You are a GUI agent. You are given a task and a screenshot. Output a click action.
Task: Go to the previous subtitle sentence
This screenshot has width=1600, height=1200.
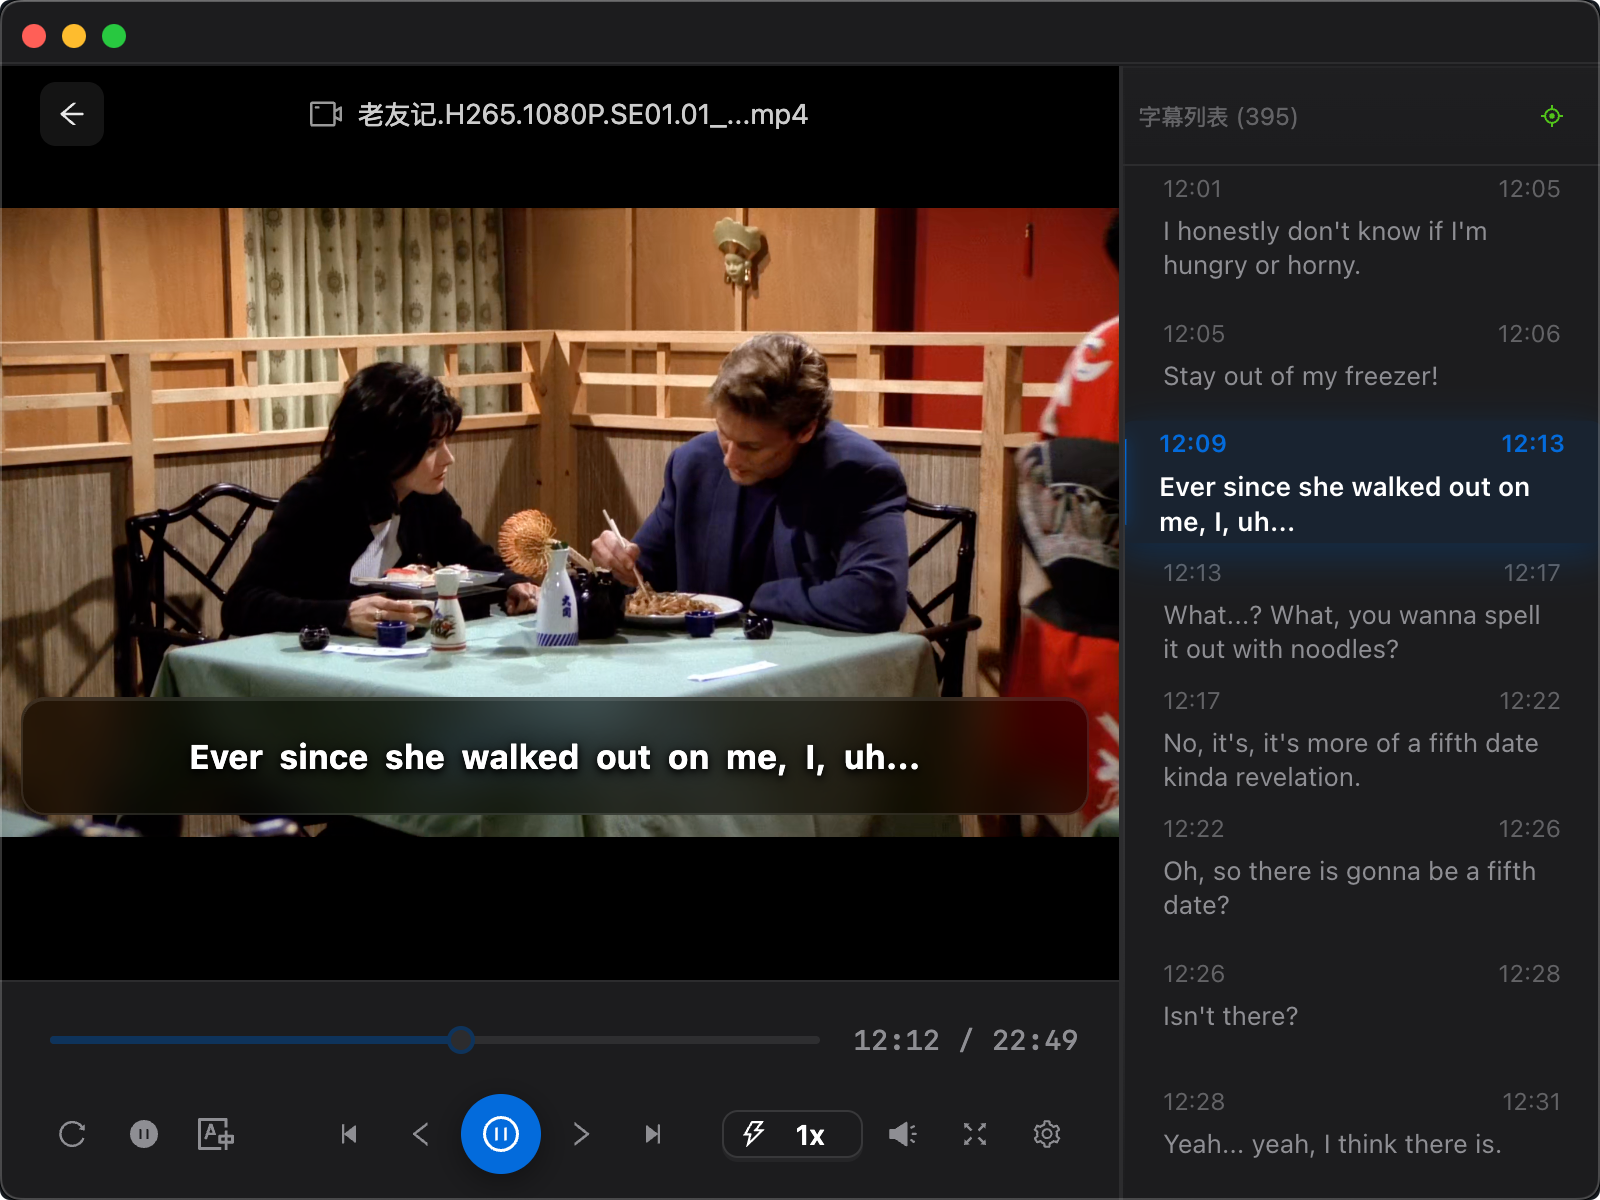tap(421, 1134)
